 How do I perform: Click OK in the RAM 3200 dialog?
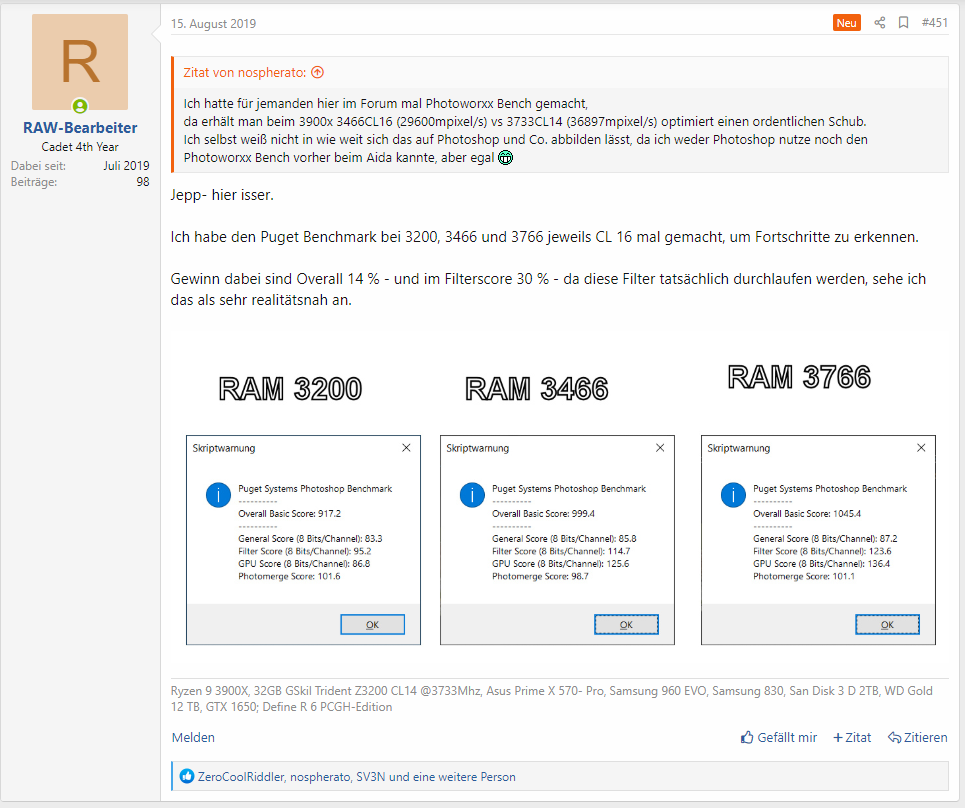(x=372, y=625)
